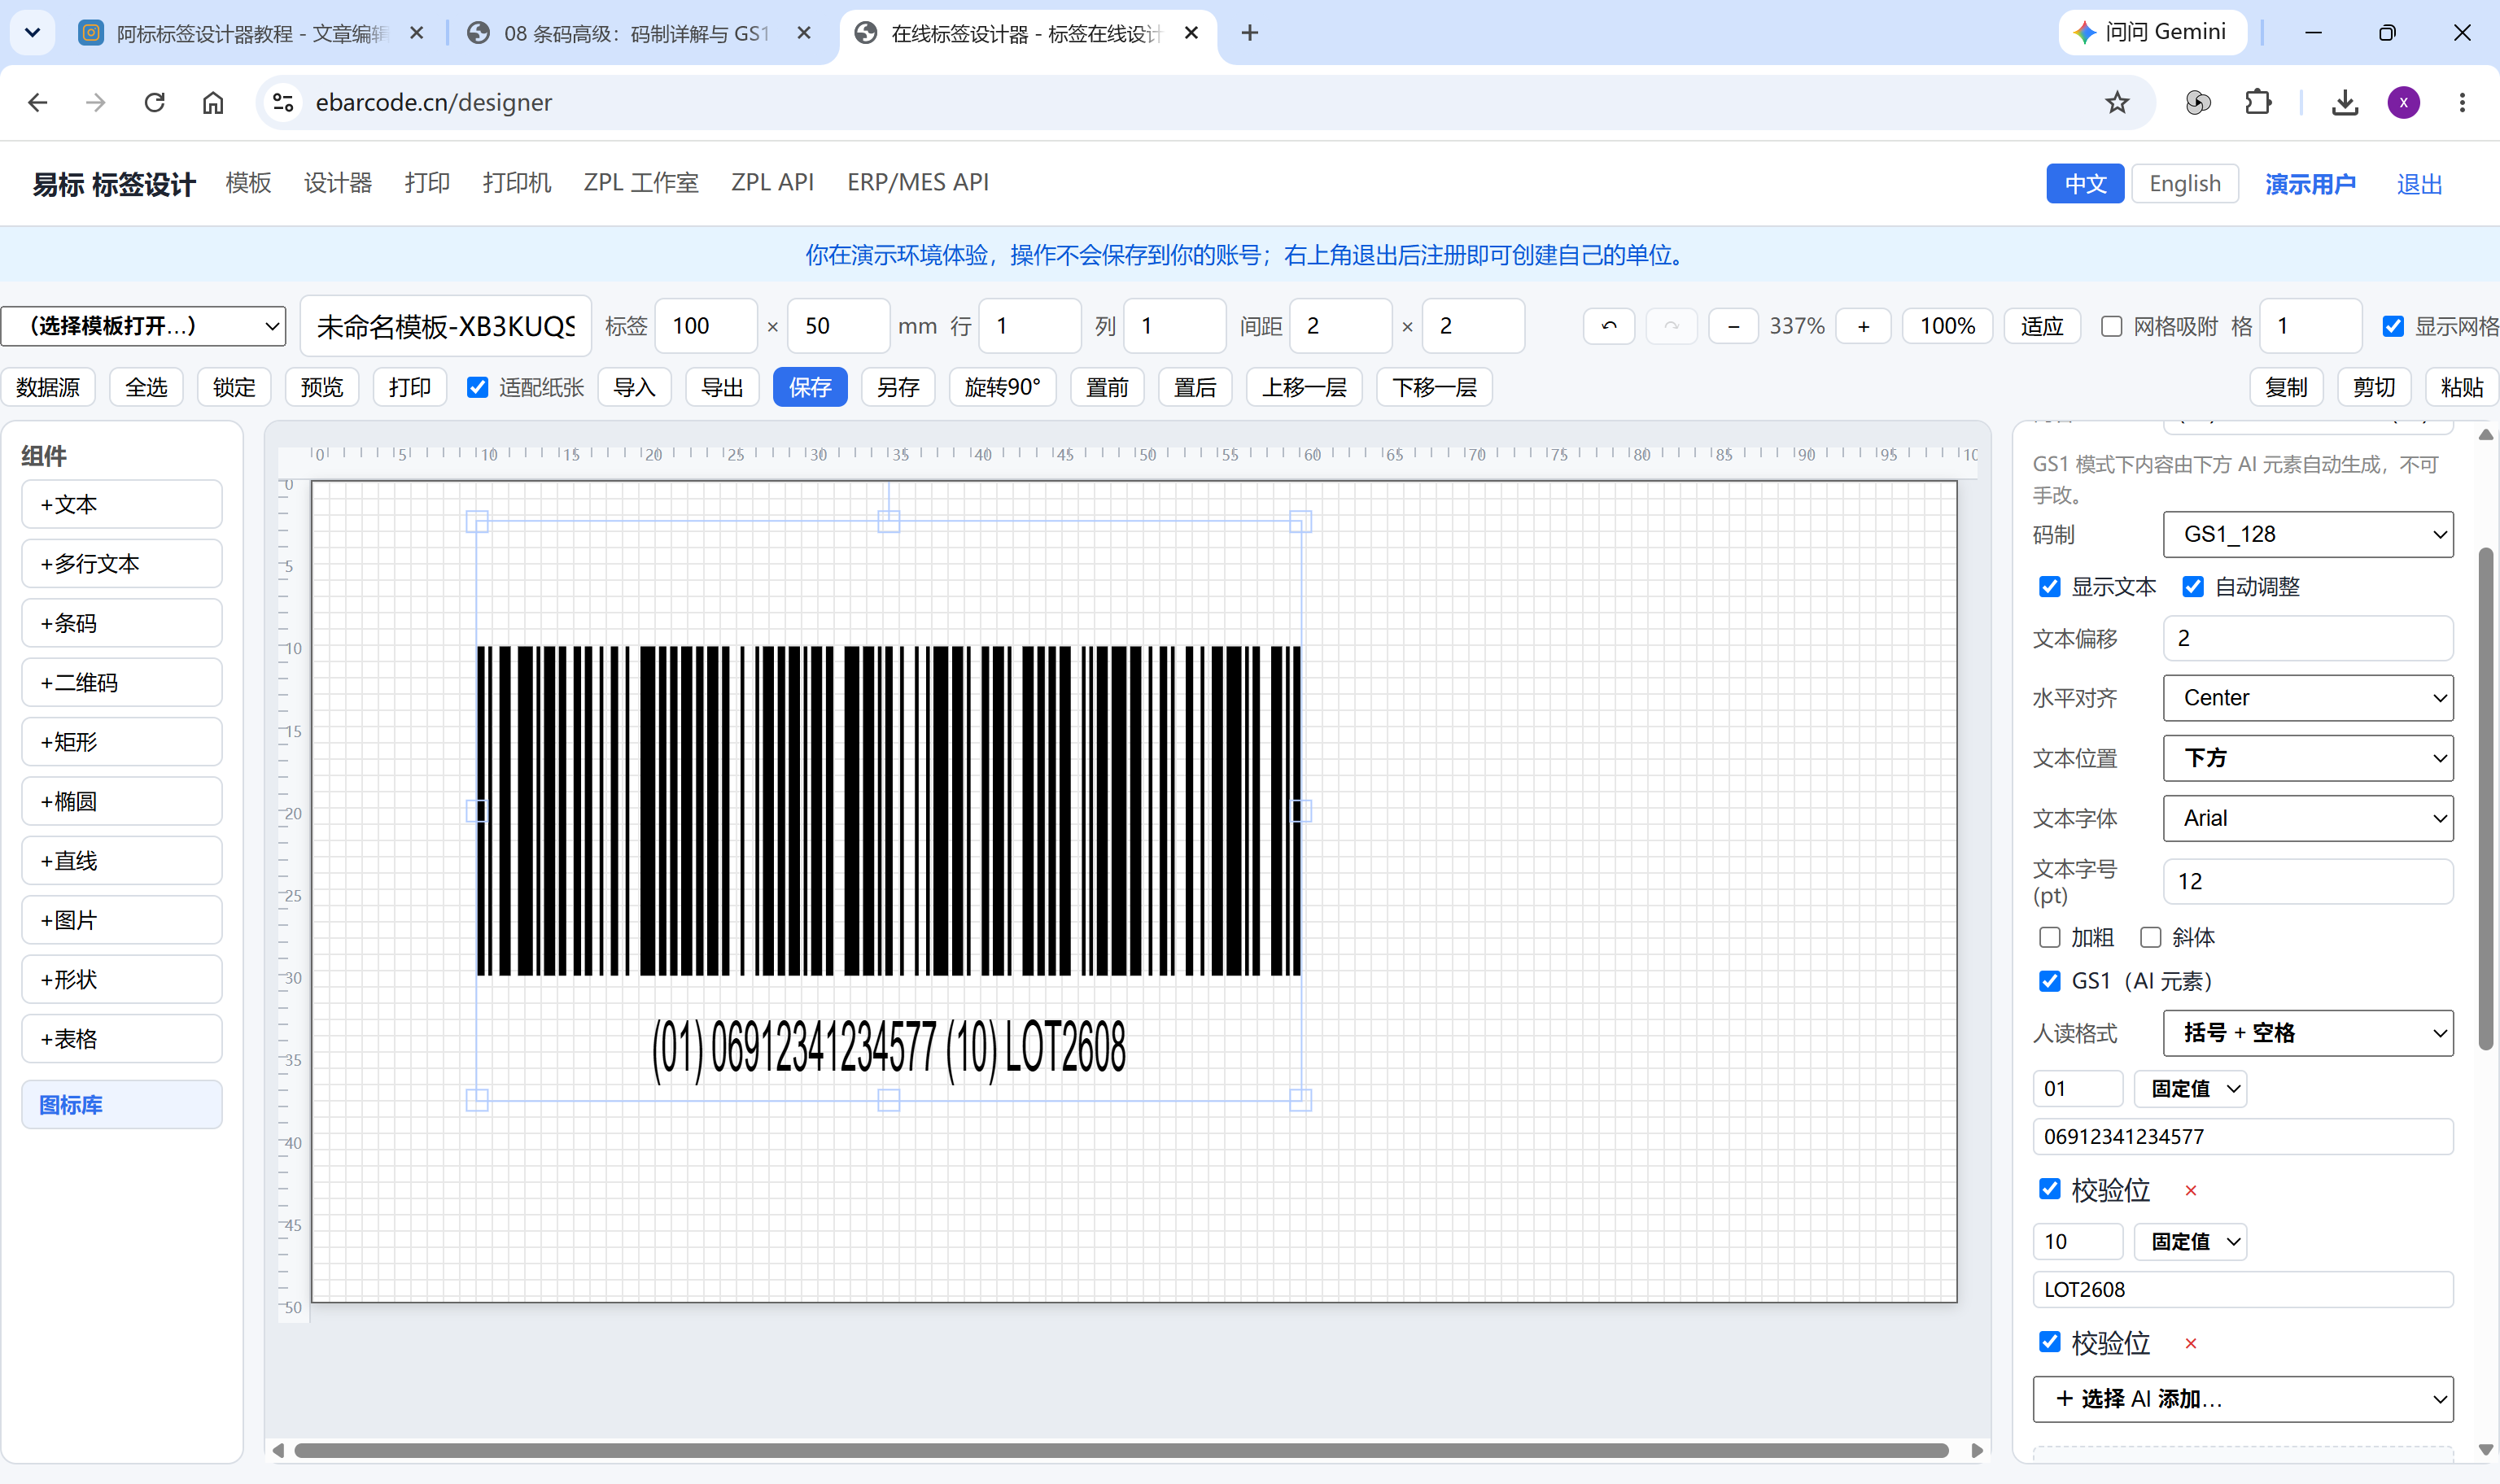Toggle the GS1 (AI 元素) checkbox

click(2049, 981)
